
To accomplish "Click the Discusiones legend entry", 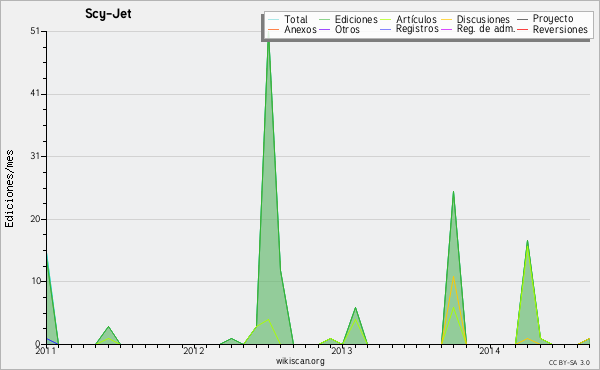I will coord(475,19).
